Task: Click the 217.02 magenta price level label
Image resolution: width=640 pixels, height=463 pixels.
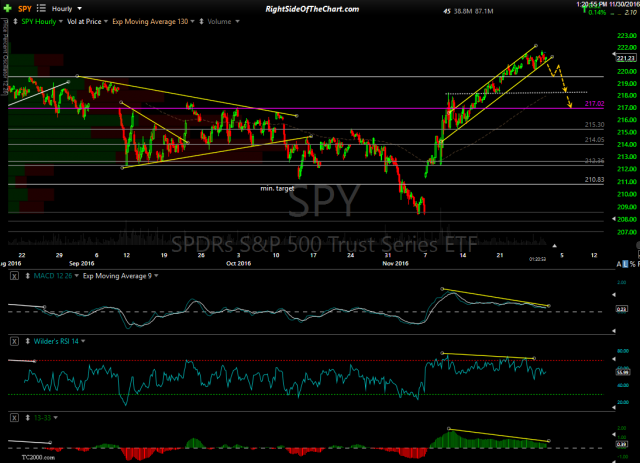Action: pos(594,104)
